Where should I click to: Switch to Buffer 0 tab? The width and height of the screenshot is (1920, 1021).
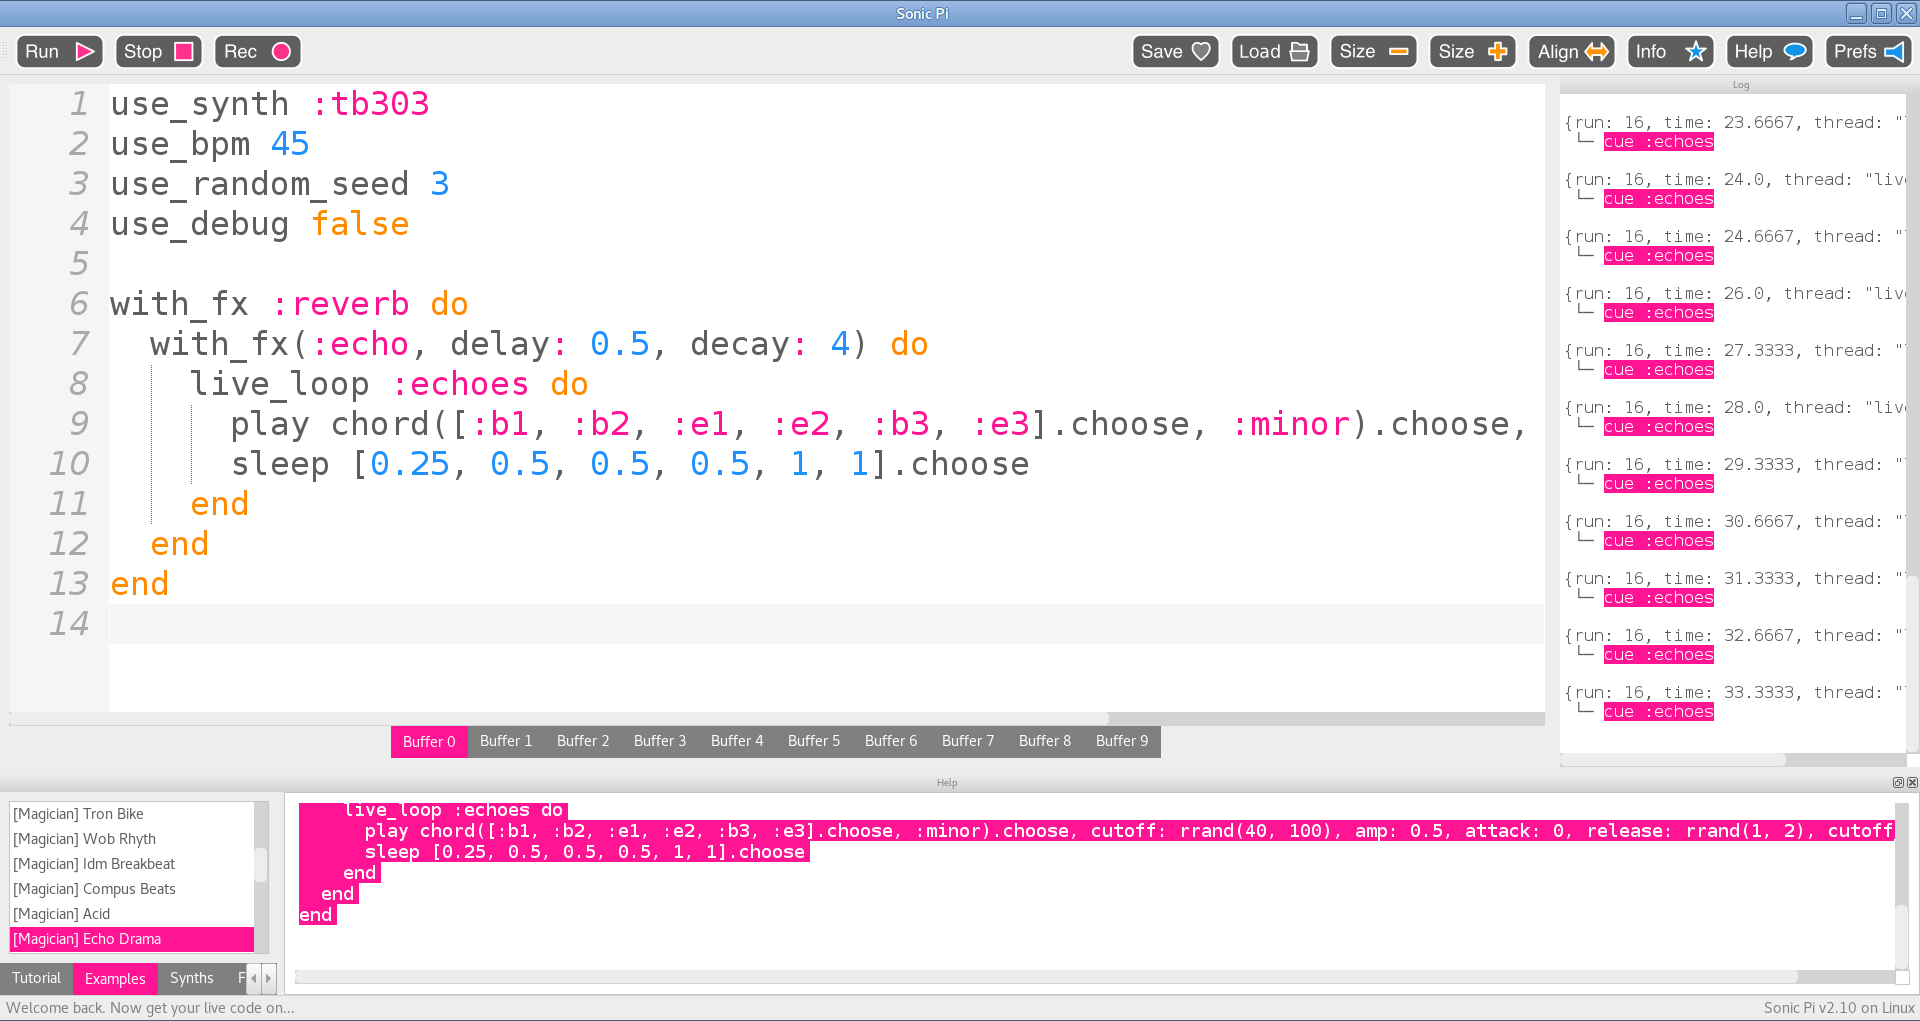tap(429, 741)
